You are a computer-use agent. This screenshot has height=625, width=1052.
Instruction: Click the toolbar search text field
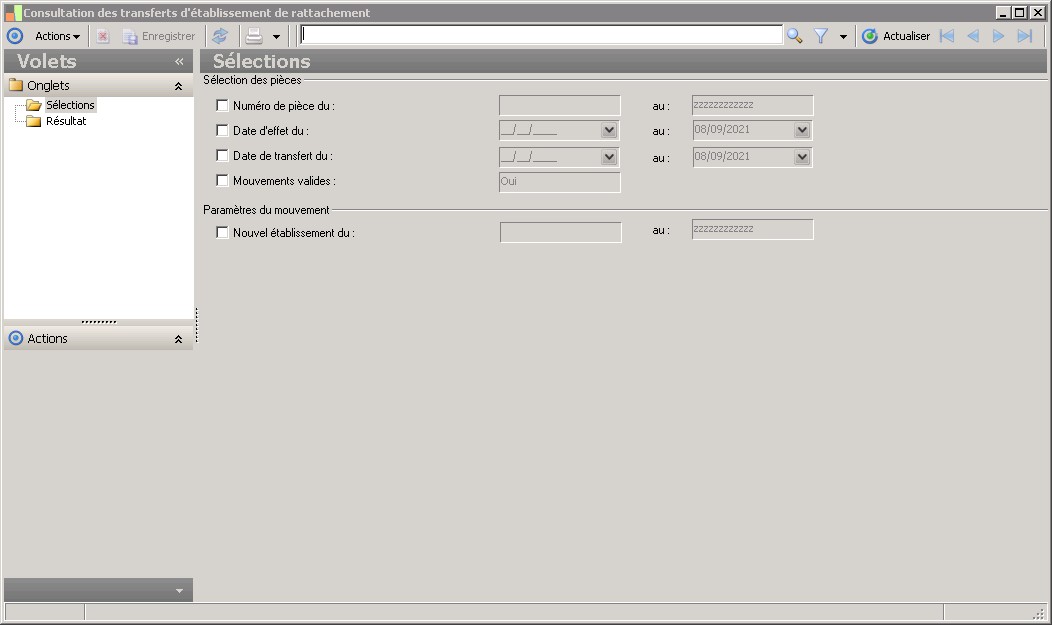click(541, 36)
